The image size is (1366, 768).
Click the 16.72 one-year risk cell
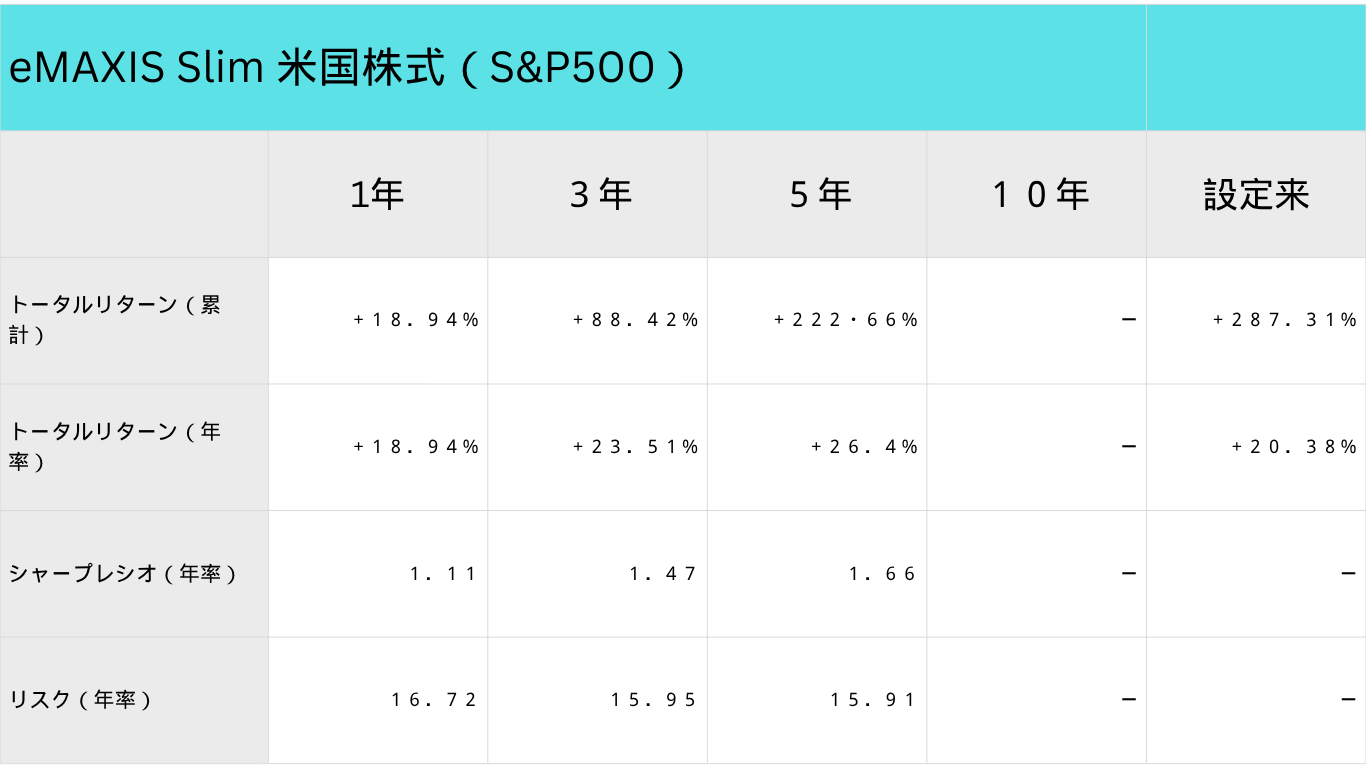click(434, 700)
